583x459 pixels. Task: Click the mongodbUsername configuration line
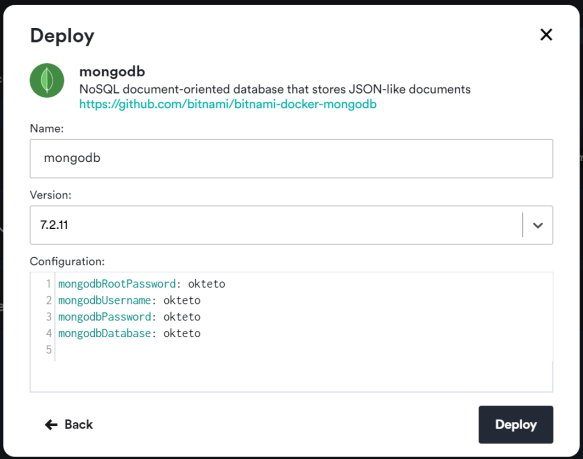point(129,300)
